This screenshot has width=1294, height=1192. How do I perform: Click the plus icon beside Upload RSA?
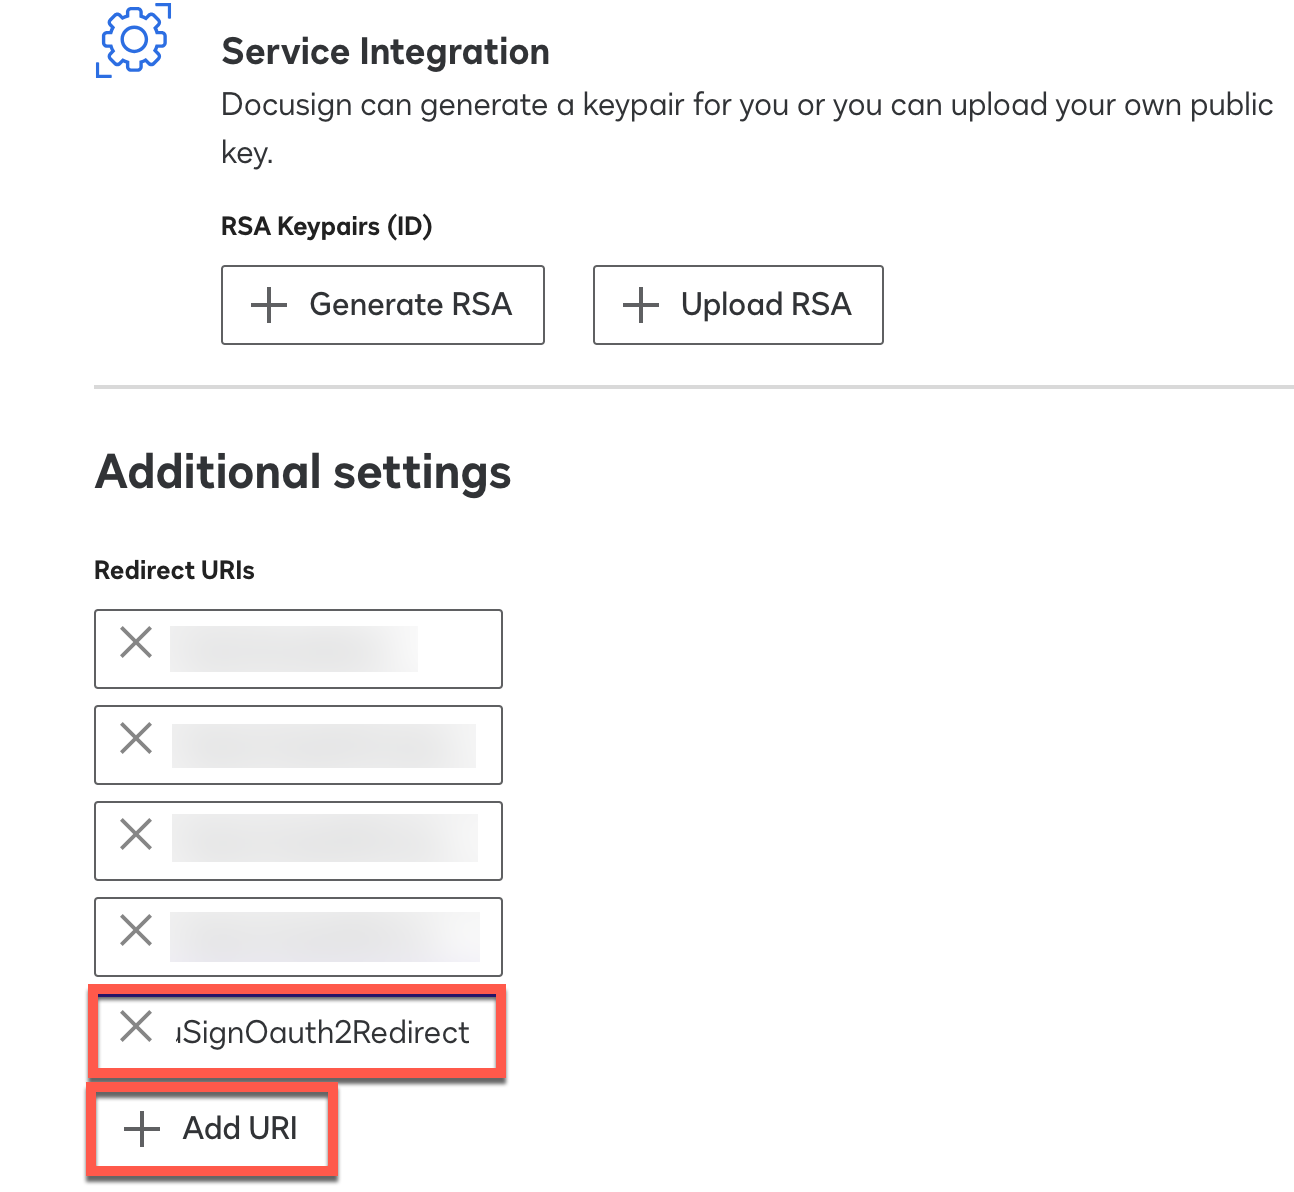(640, 305)
